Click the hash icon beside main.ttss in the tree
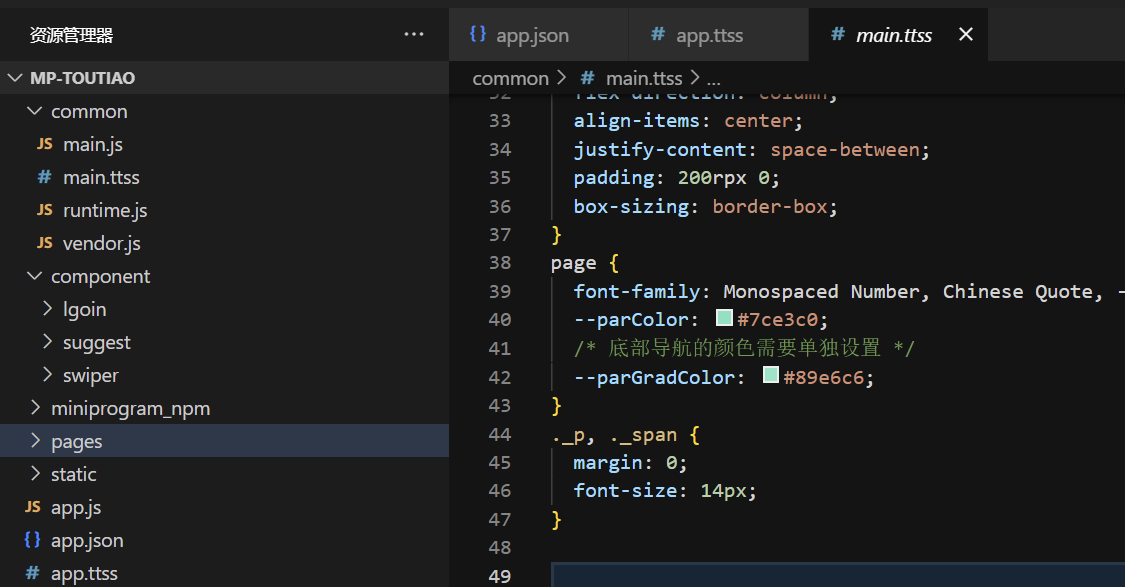 tap(44, 177)
